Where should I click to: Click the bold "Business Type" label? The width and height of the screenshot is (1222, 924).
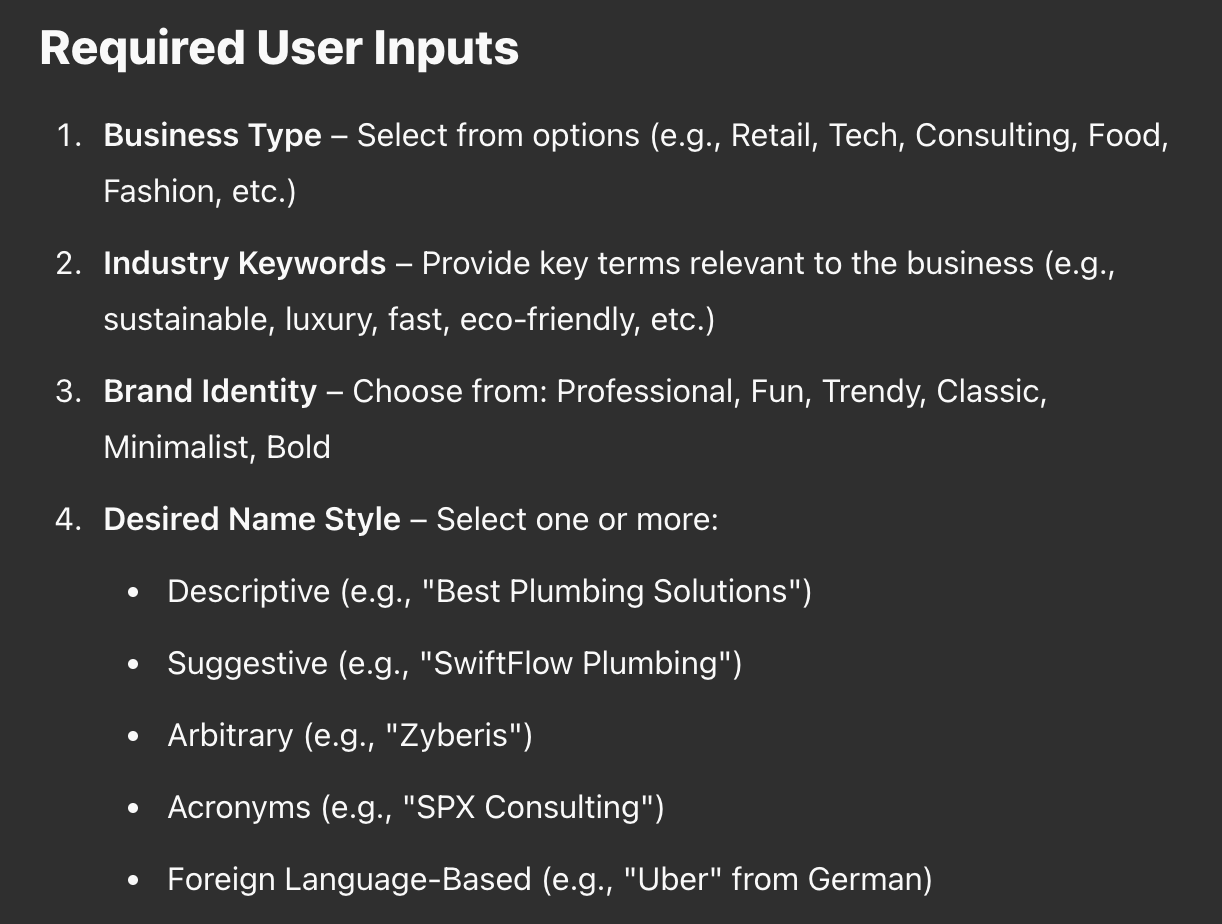coord(212,135)
